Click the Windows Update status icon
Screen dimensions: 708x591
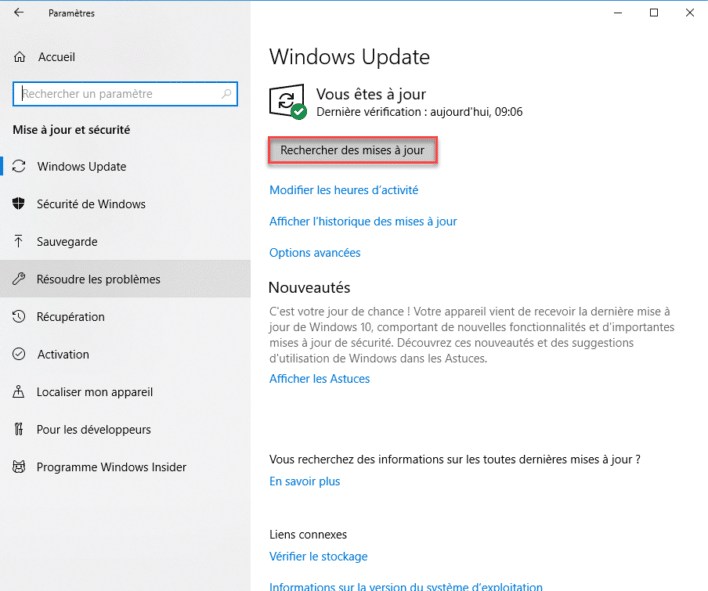(288, 102)
